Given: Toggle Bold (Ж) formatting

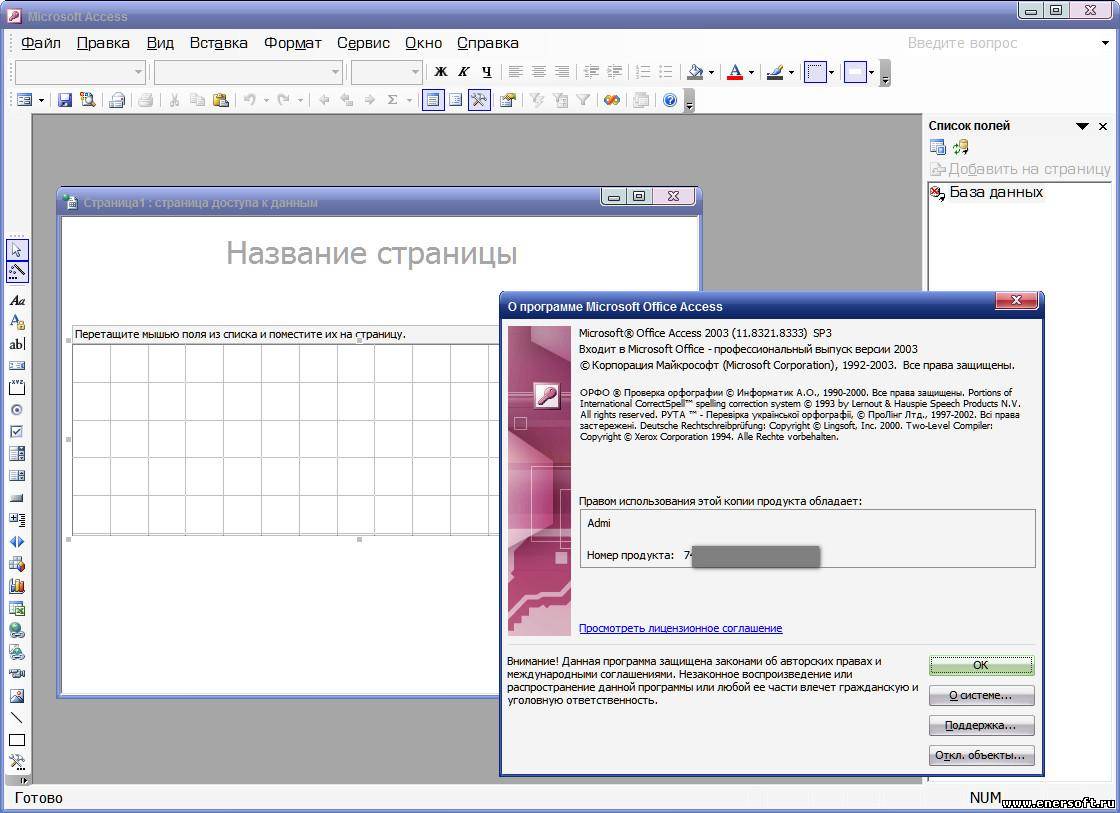Looking at the screenshot, I should click(x=441, y=71).
